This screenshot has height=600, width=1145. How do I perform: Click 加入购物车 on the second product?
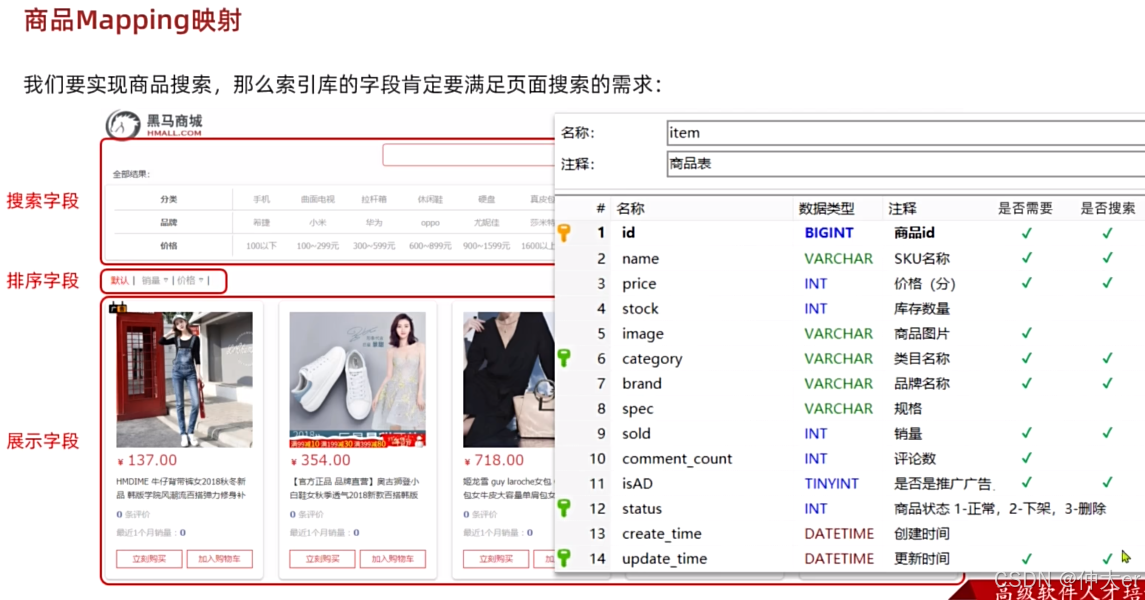394,560
